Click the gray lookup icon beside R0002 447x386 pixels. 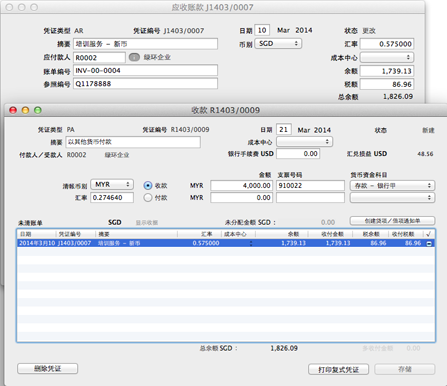point(134,57)
